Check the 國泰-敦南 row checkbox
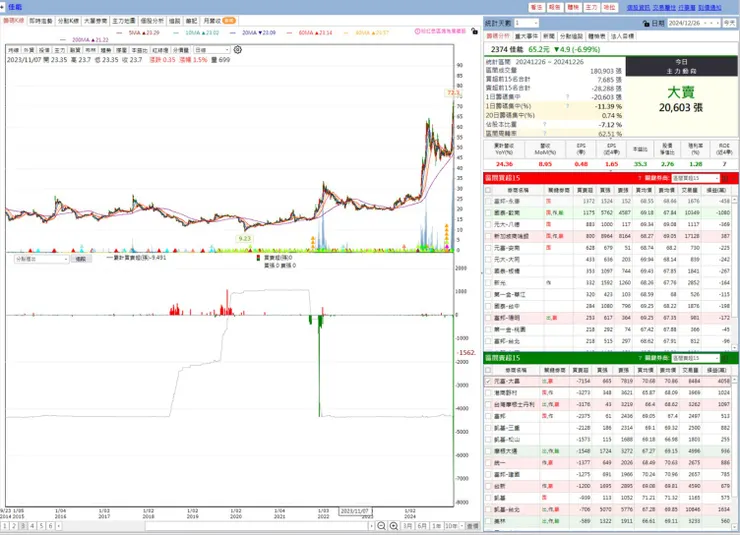 pos(488,213)
